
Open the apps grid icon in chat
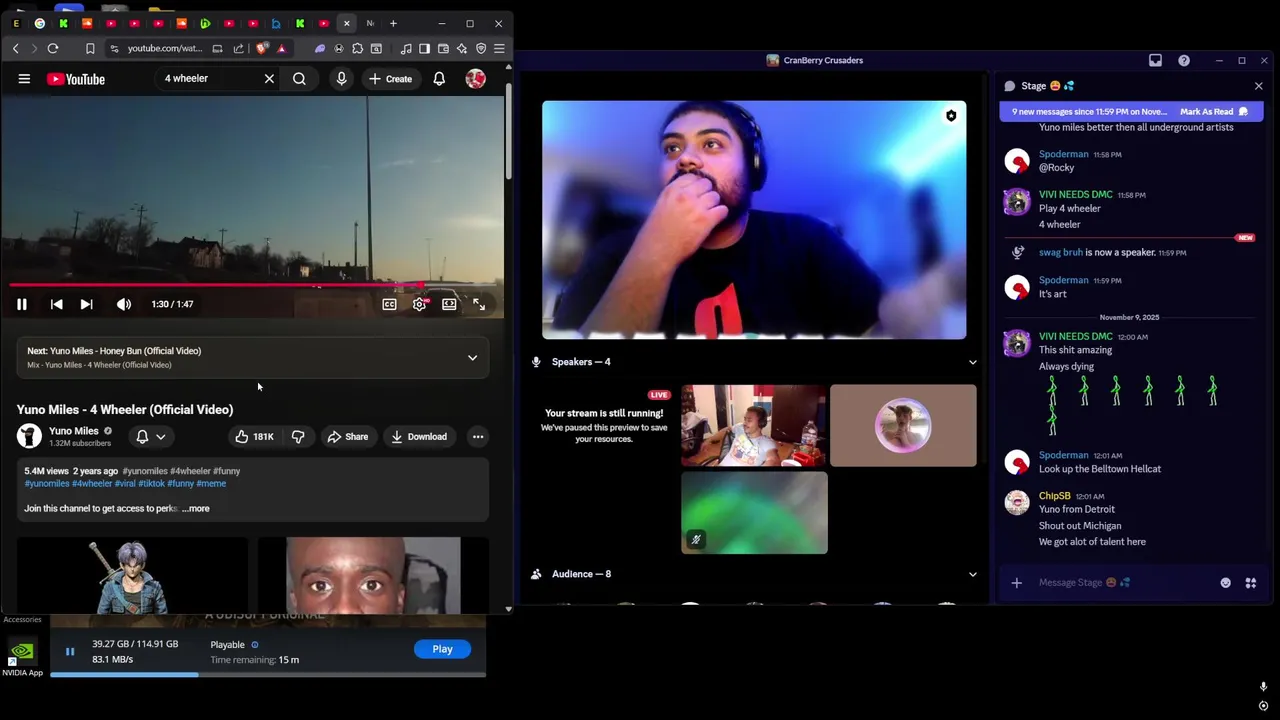coord(1250,582)
